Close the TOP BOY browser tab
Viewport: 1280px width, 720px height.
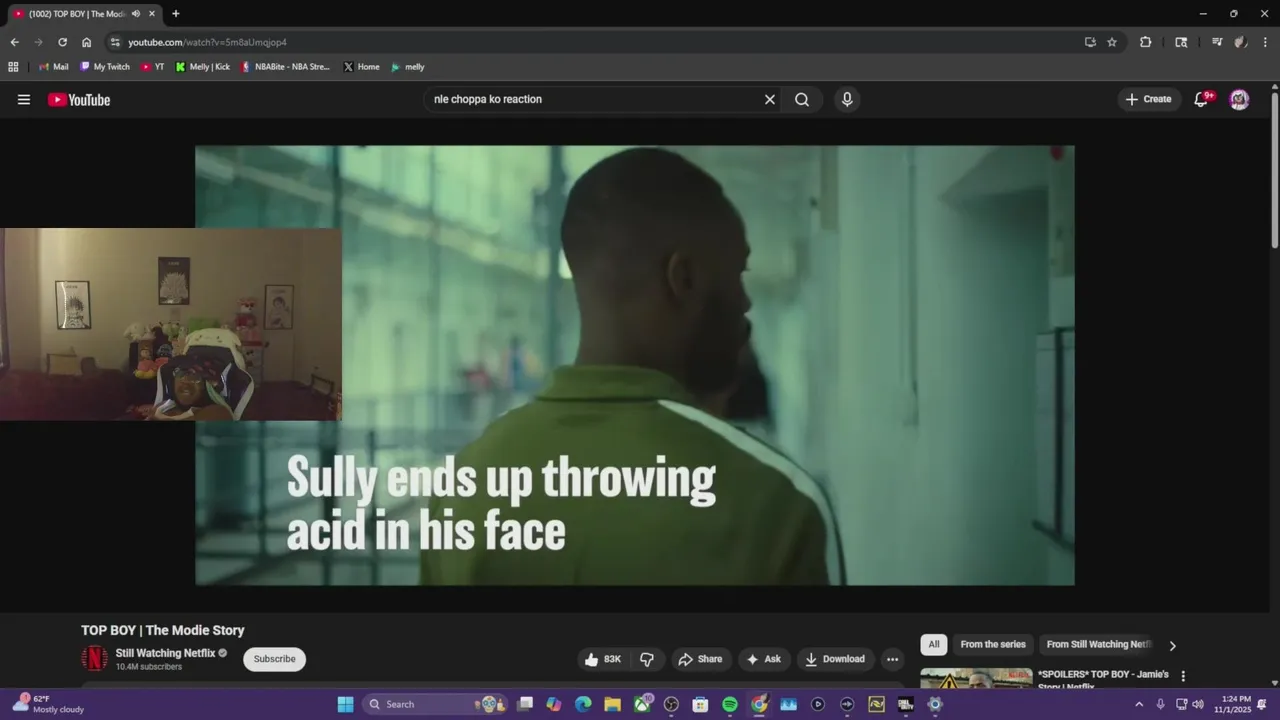[152, 14]
